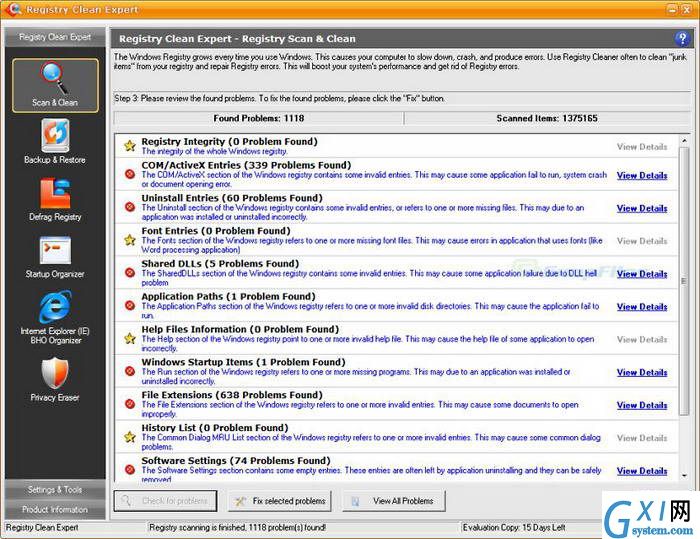Switch to Registry Clean Expert sidebar tab
Image resolution: width=700 pixels, height=539 pixels.
tap(55, 38)
